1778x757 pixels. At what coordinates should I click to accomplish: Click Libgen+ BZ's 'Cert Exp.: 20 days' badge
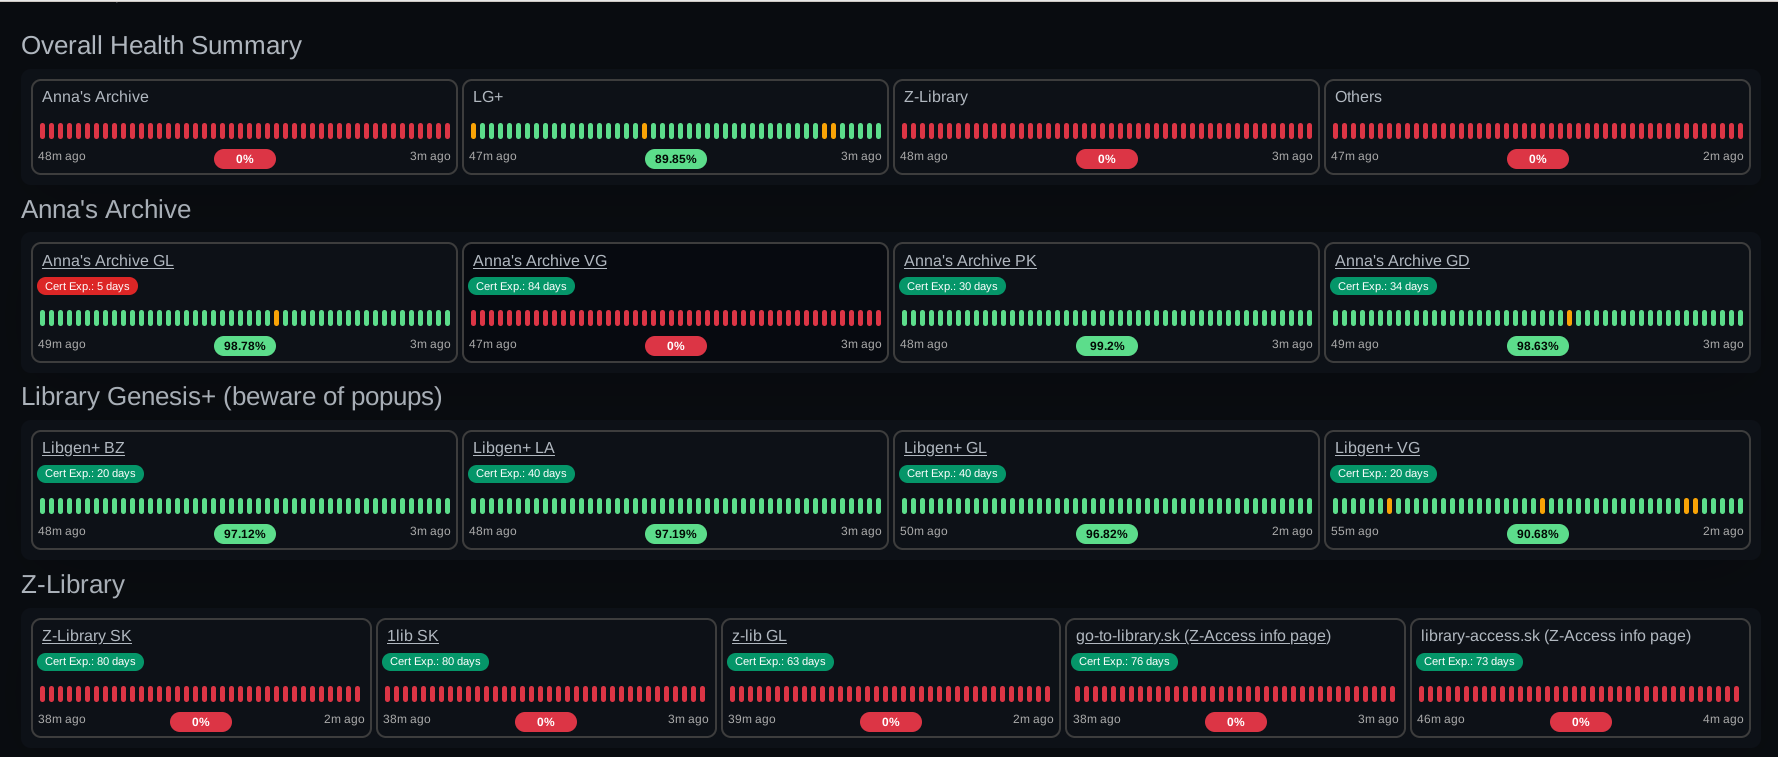coord(90,474)
